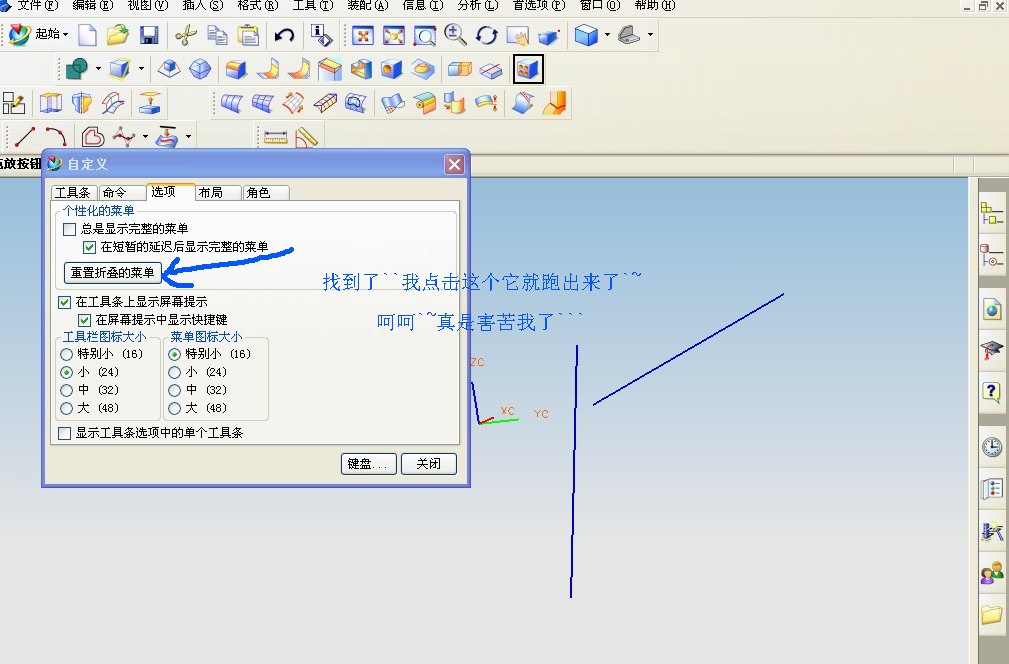
Task: Click the highlighted instance array feature icon
Action: [528, 69]
